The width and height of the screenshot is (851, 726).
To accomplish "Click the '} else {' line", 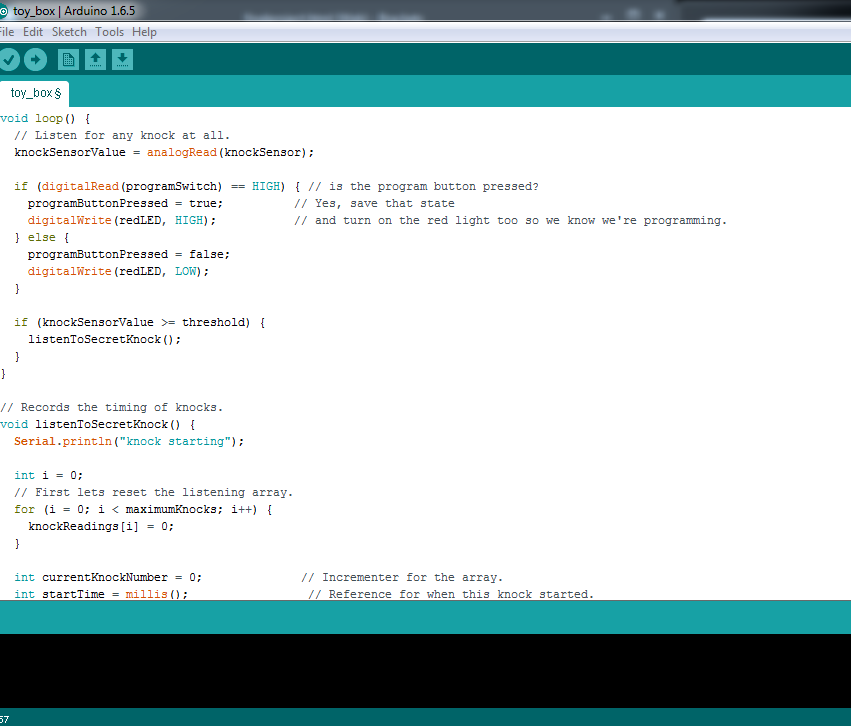I will tap(42, 238).
